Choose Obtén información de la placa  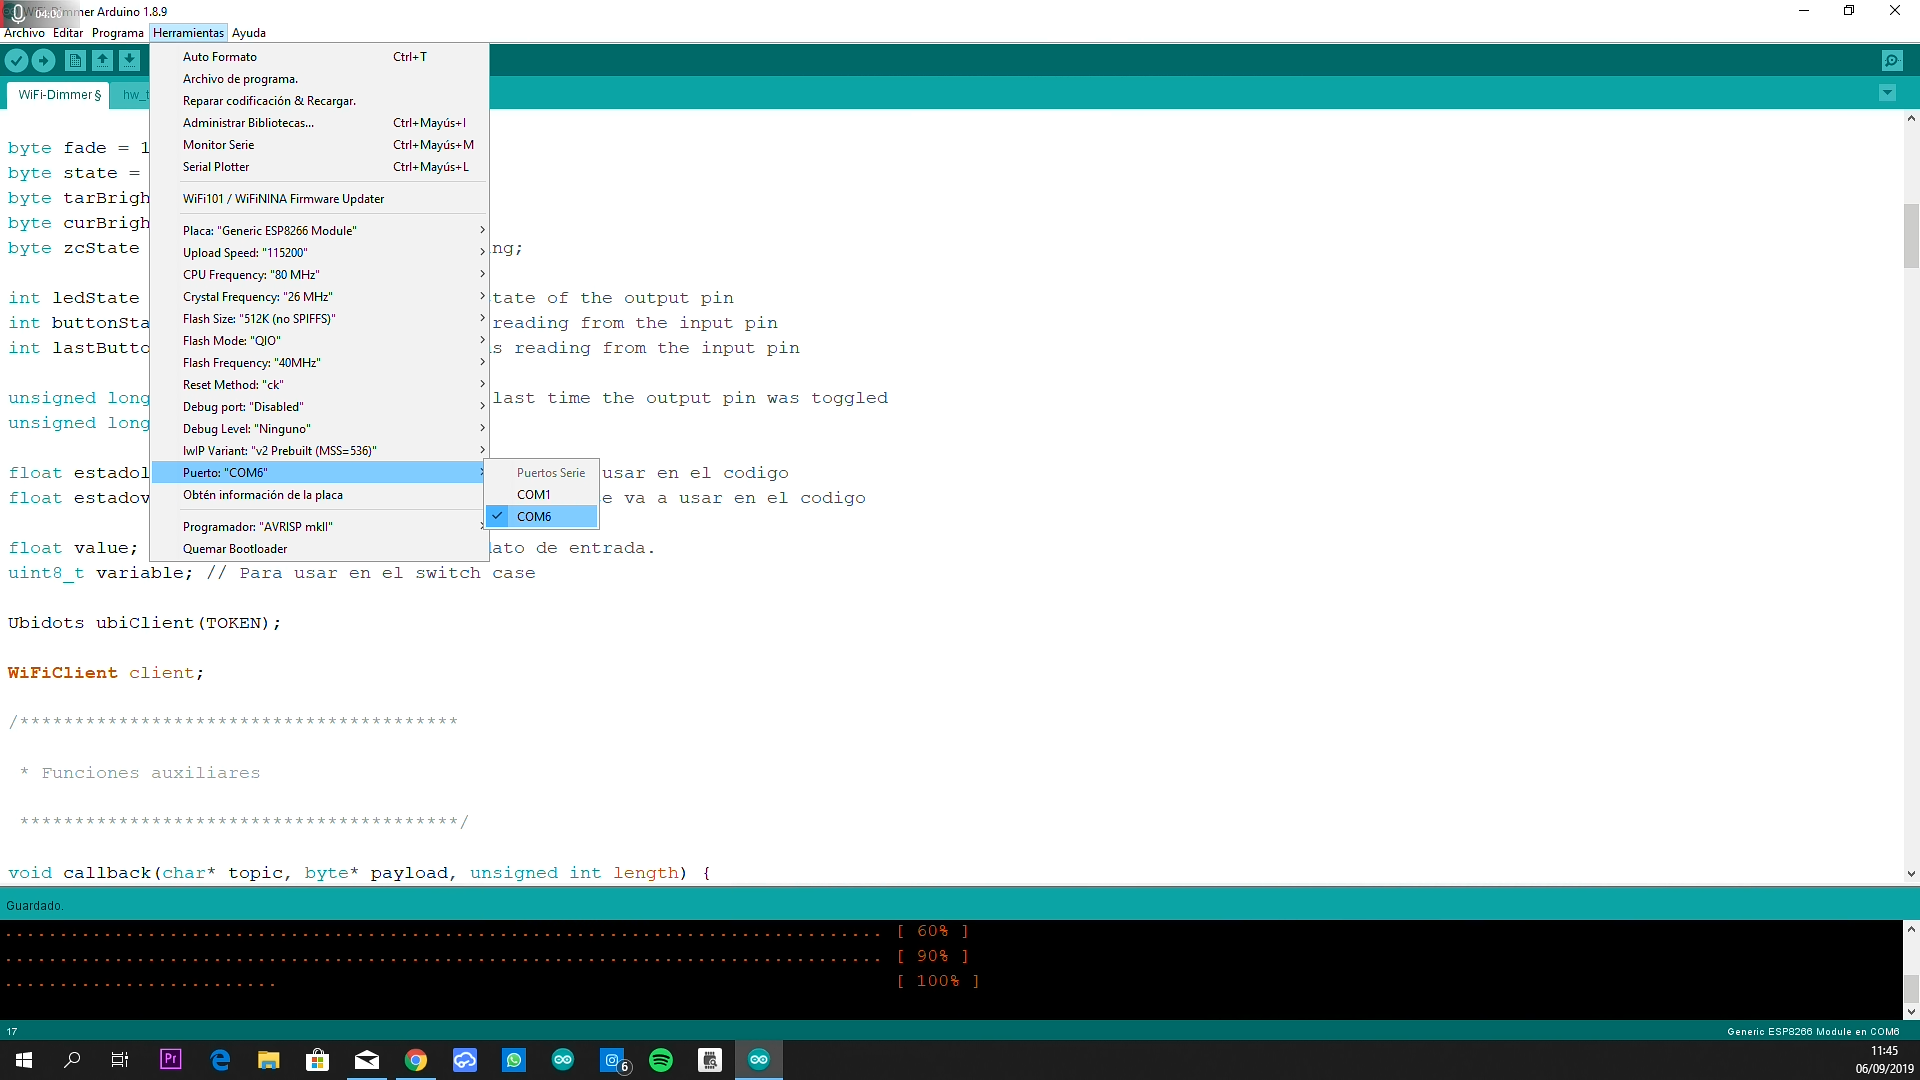click(x=319, y=495)
